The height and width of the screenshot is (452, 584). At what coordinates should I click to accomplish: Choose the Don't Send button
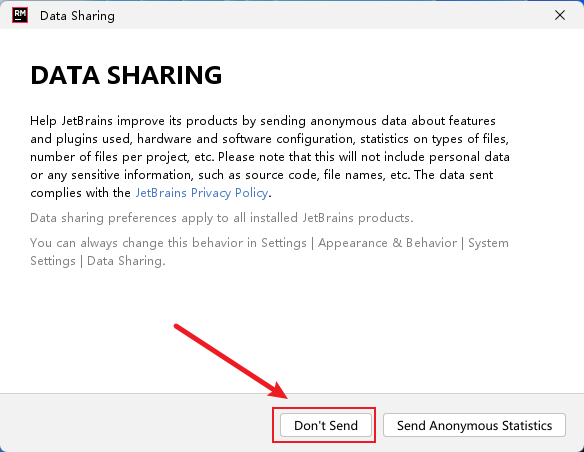326,425
